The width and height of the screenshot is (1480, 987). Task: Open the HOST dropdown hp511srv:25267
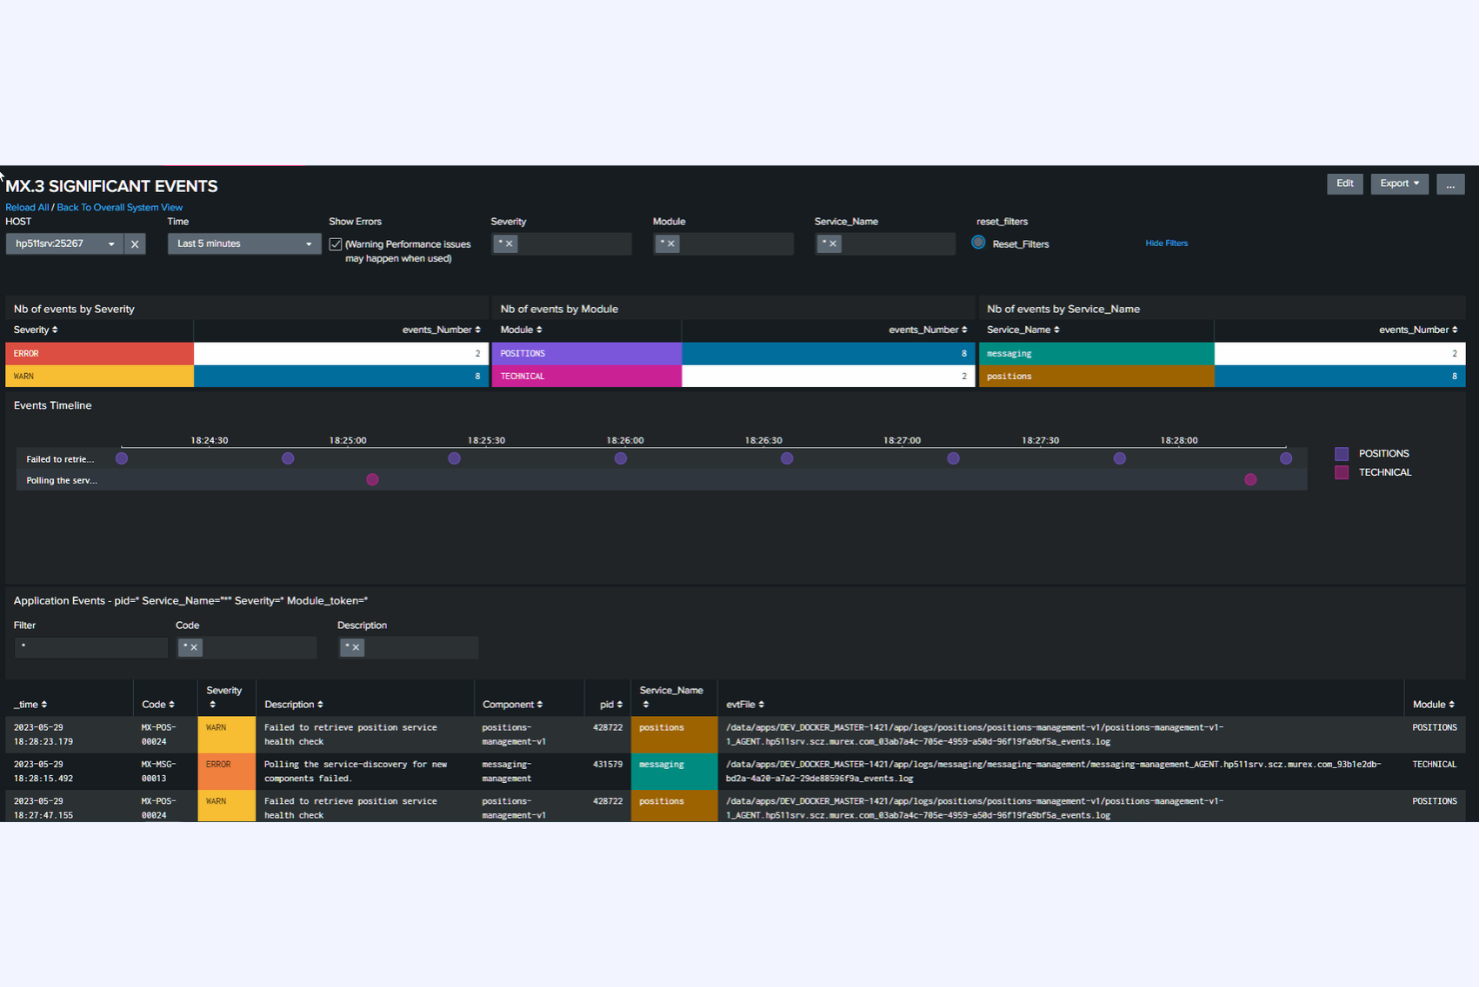[64, 244]
